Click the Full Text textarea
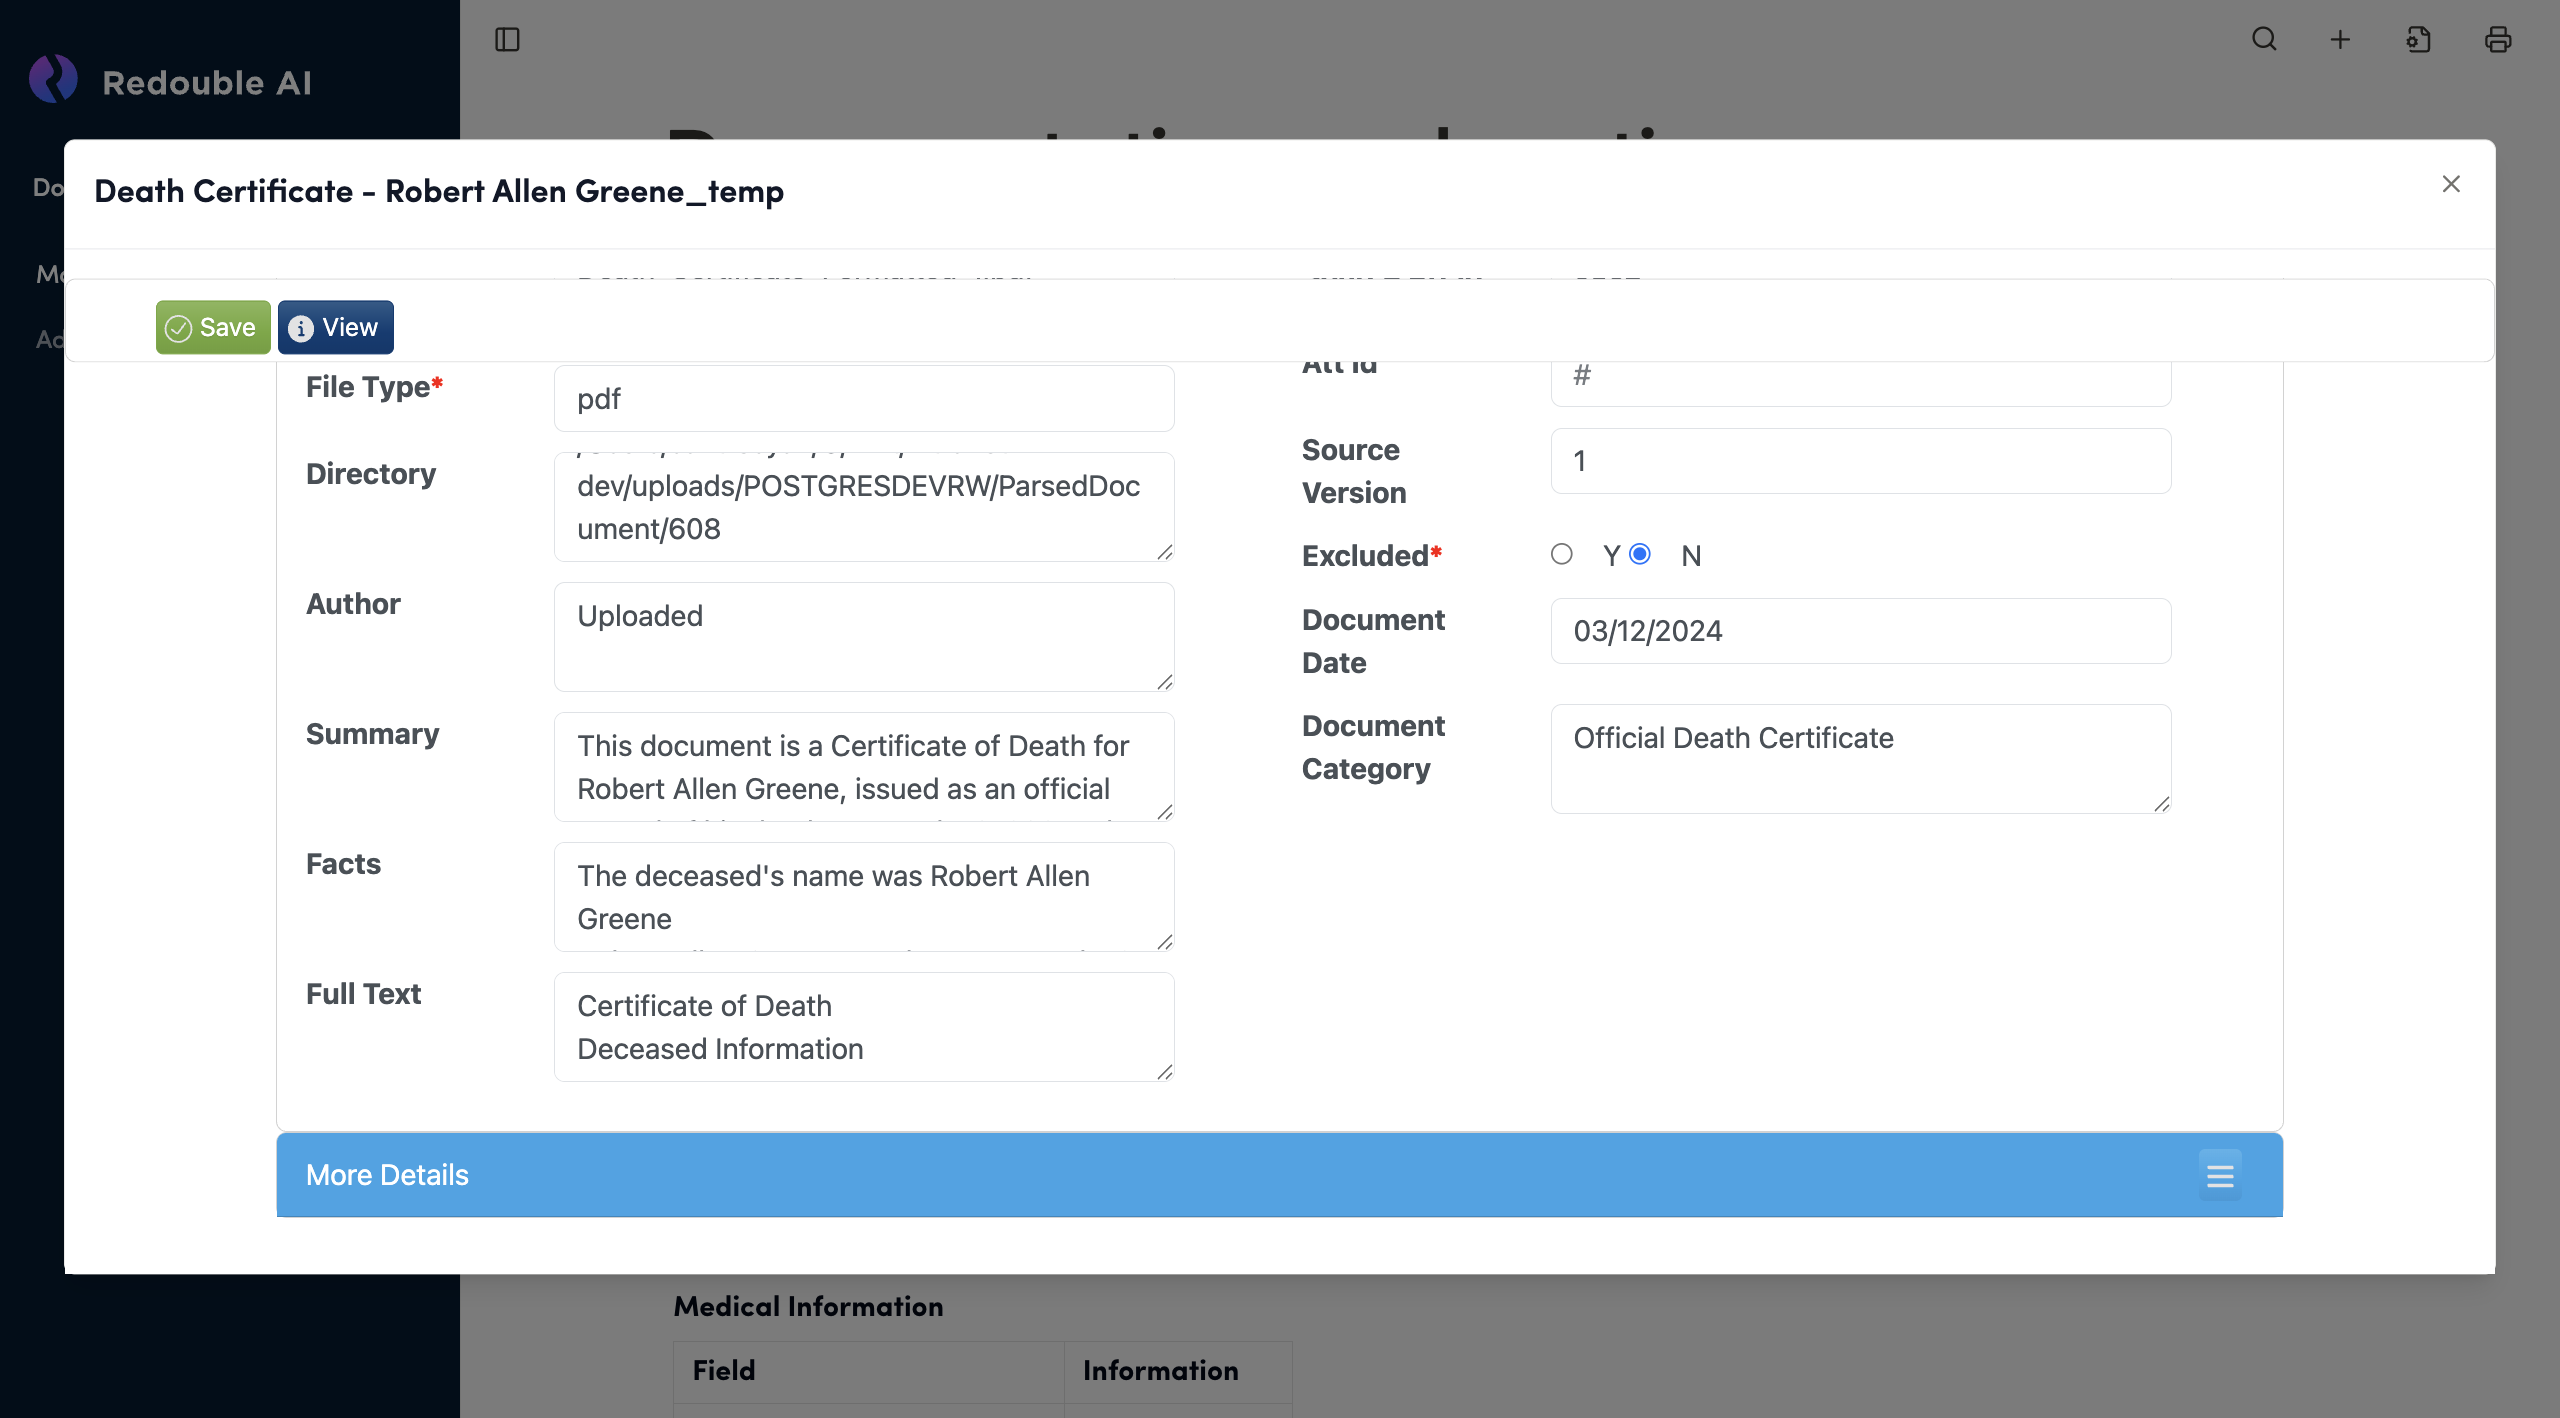 coord(863,1027)
